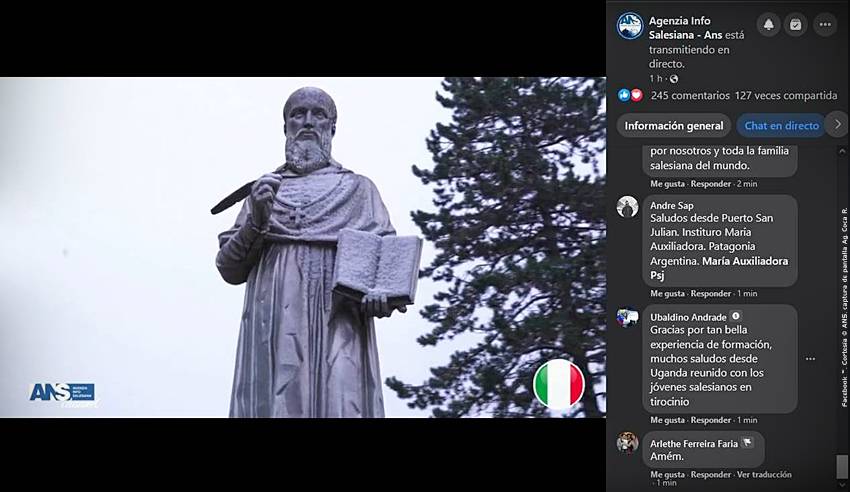Open Ubaldino Andrade's profile name link
Screen dimensions: 850x492
tap(688, 317)
